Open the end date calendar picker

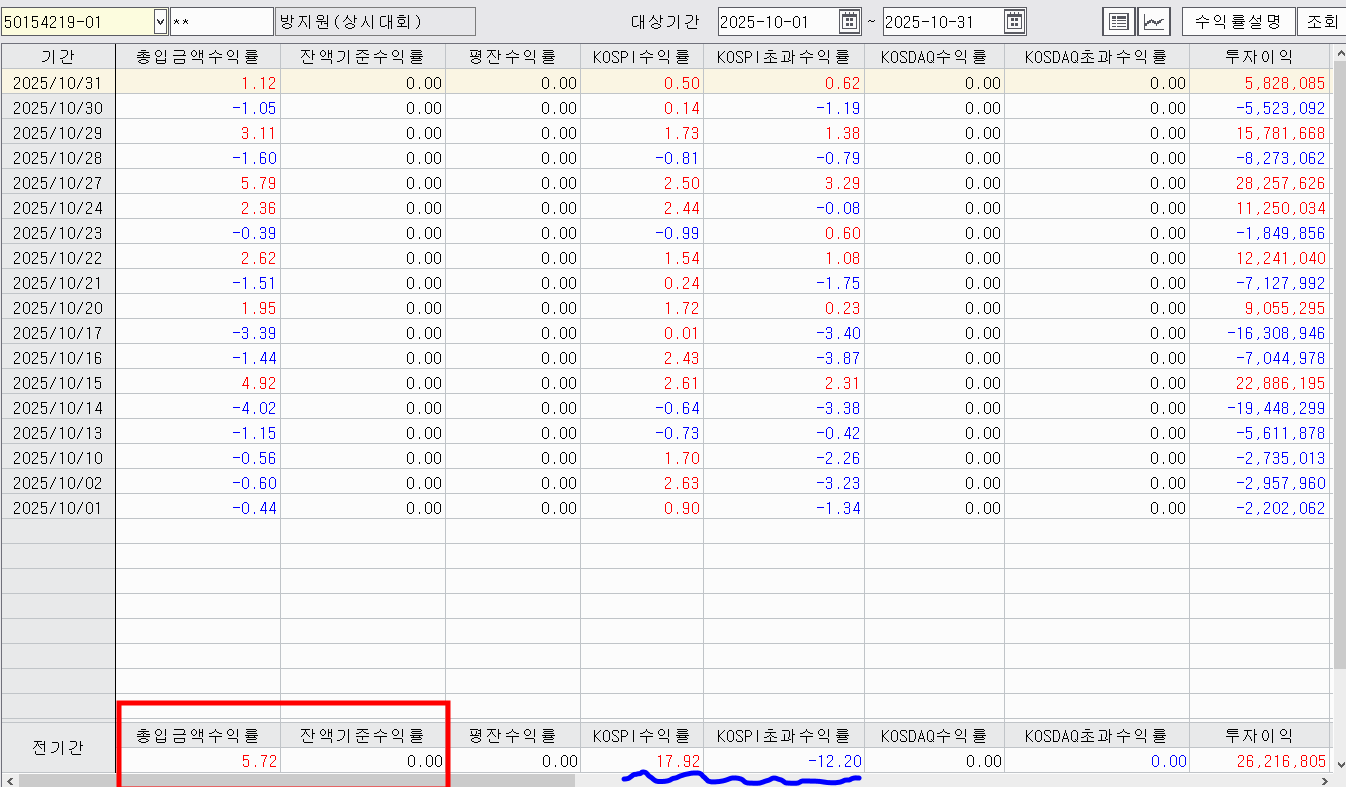tap(1014, 21)
